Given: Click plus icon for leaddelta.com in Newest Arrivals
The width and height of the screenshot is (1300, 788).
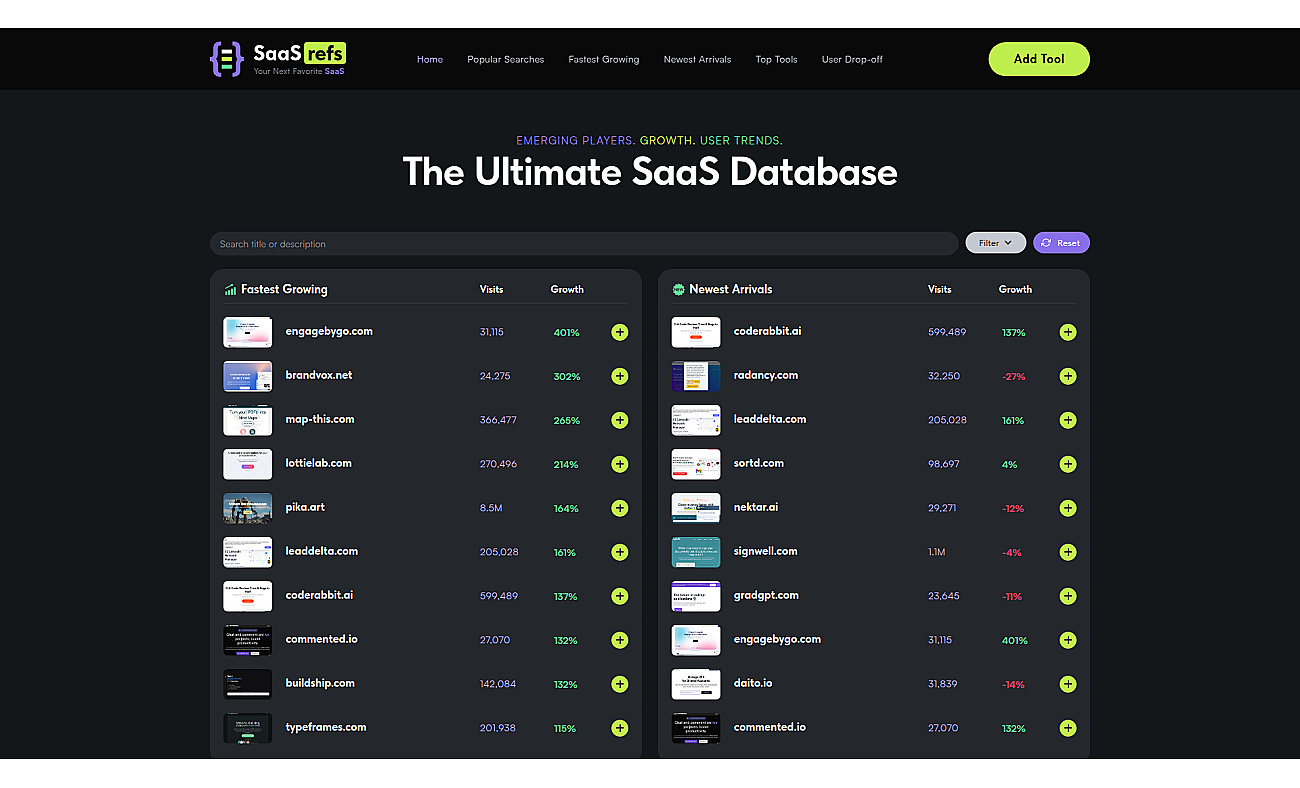Looking at the screenshot, I should pos(1068,420).
